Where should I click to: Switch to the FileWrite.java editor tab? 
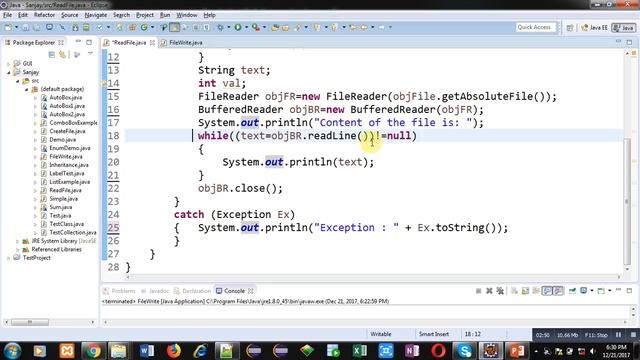pos(181,42)
